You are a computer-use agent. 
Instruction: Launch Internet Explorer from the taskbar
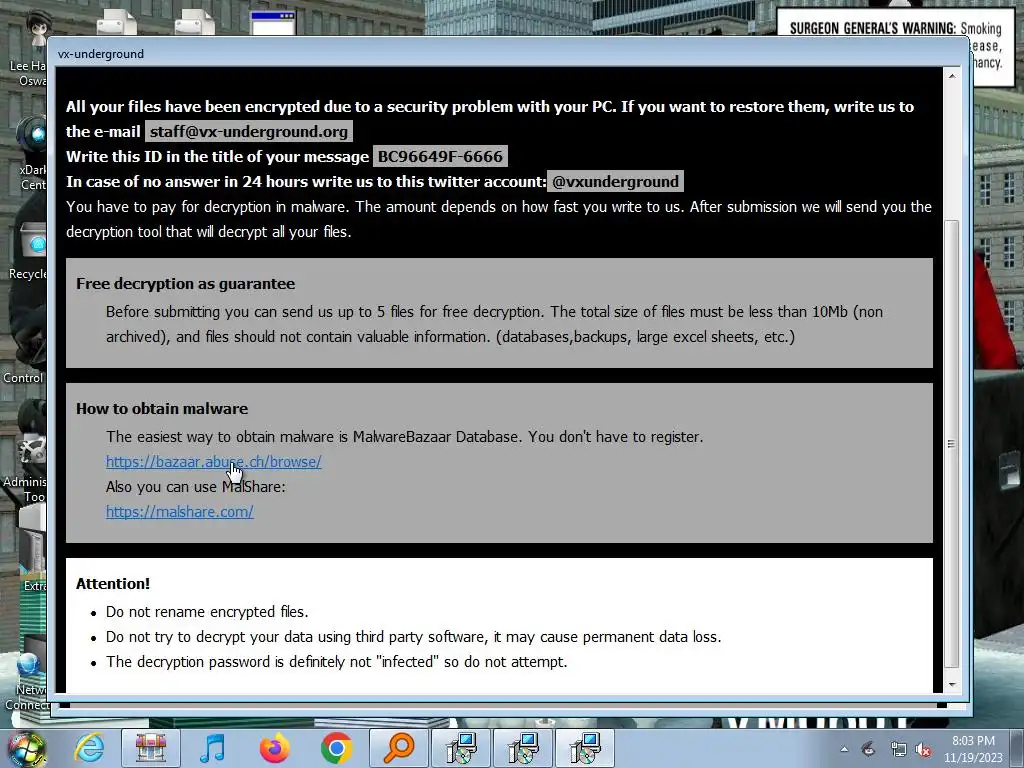pyautogui.click(x=89, y=748)
